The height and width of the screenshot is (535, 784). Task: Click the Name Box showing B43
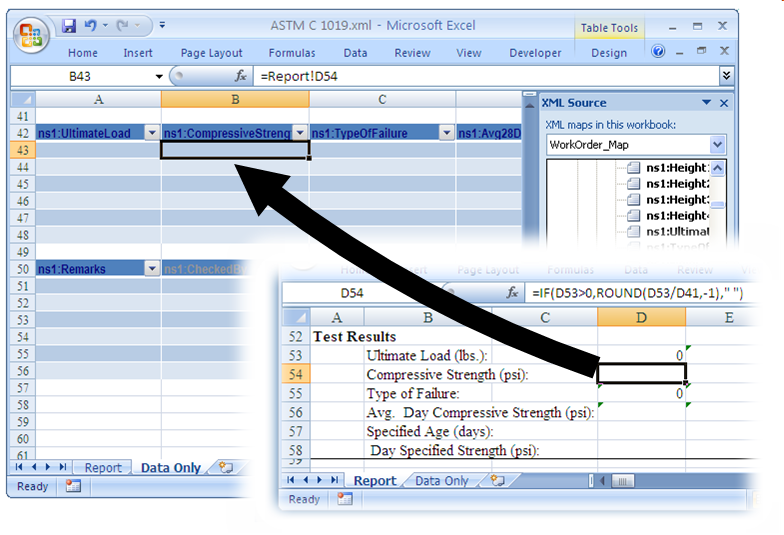80,76
